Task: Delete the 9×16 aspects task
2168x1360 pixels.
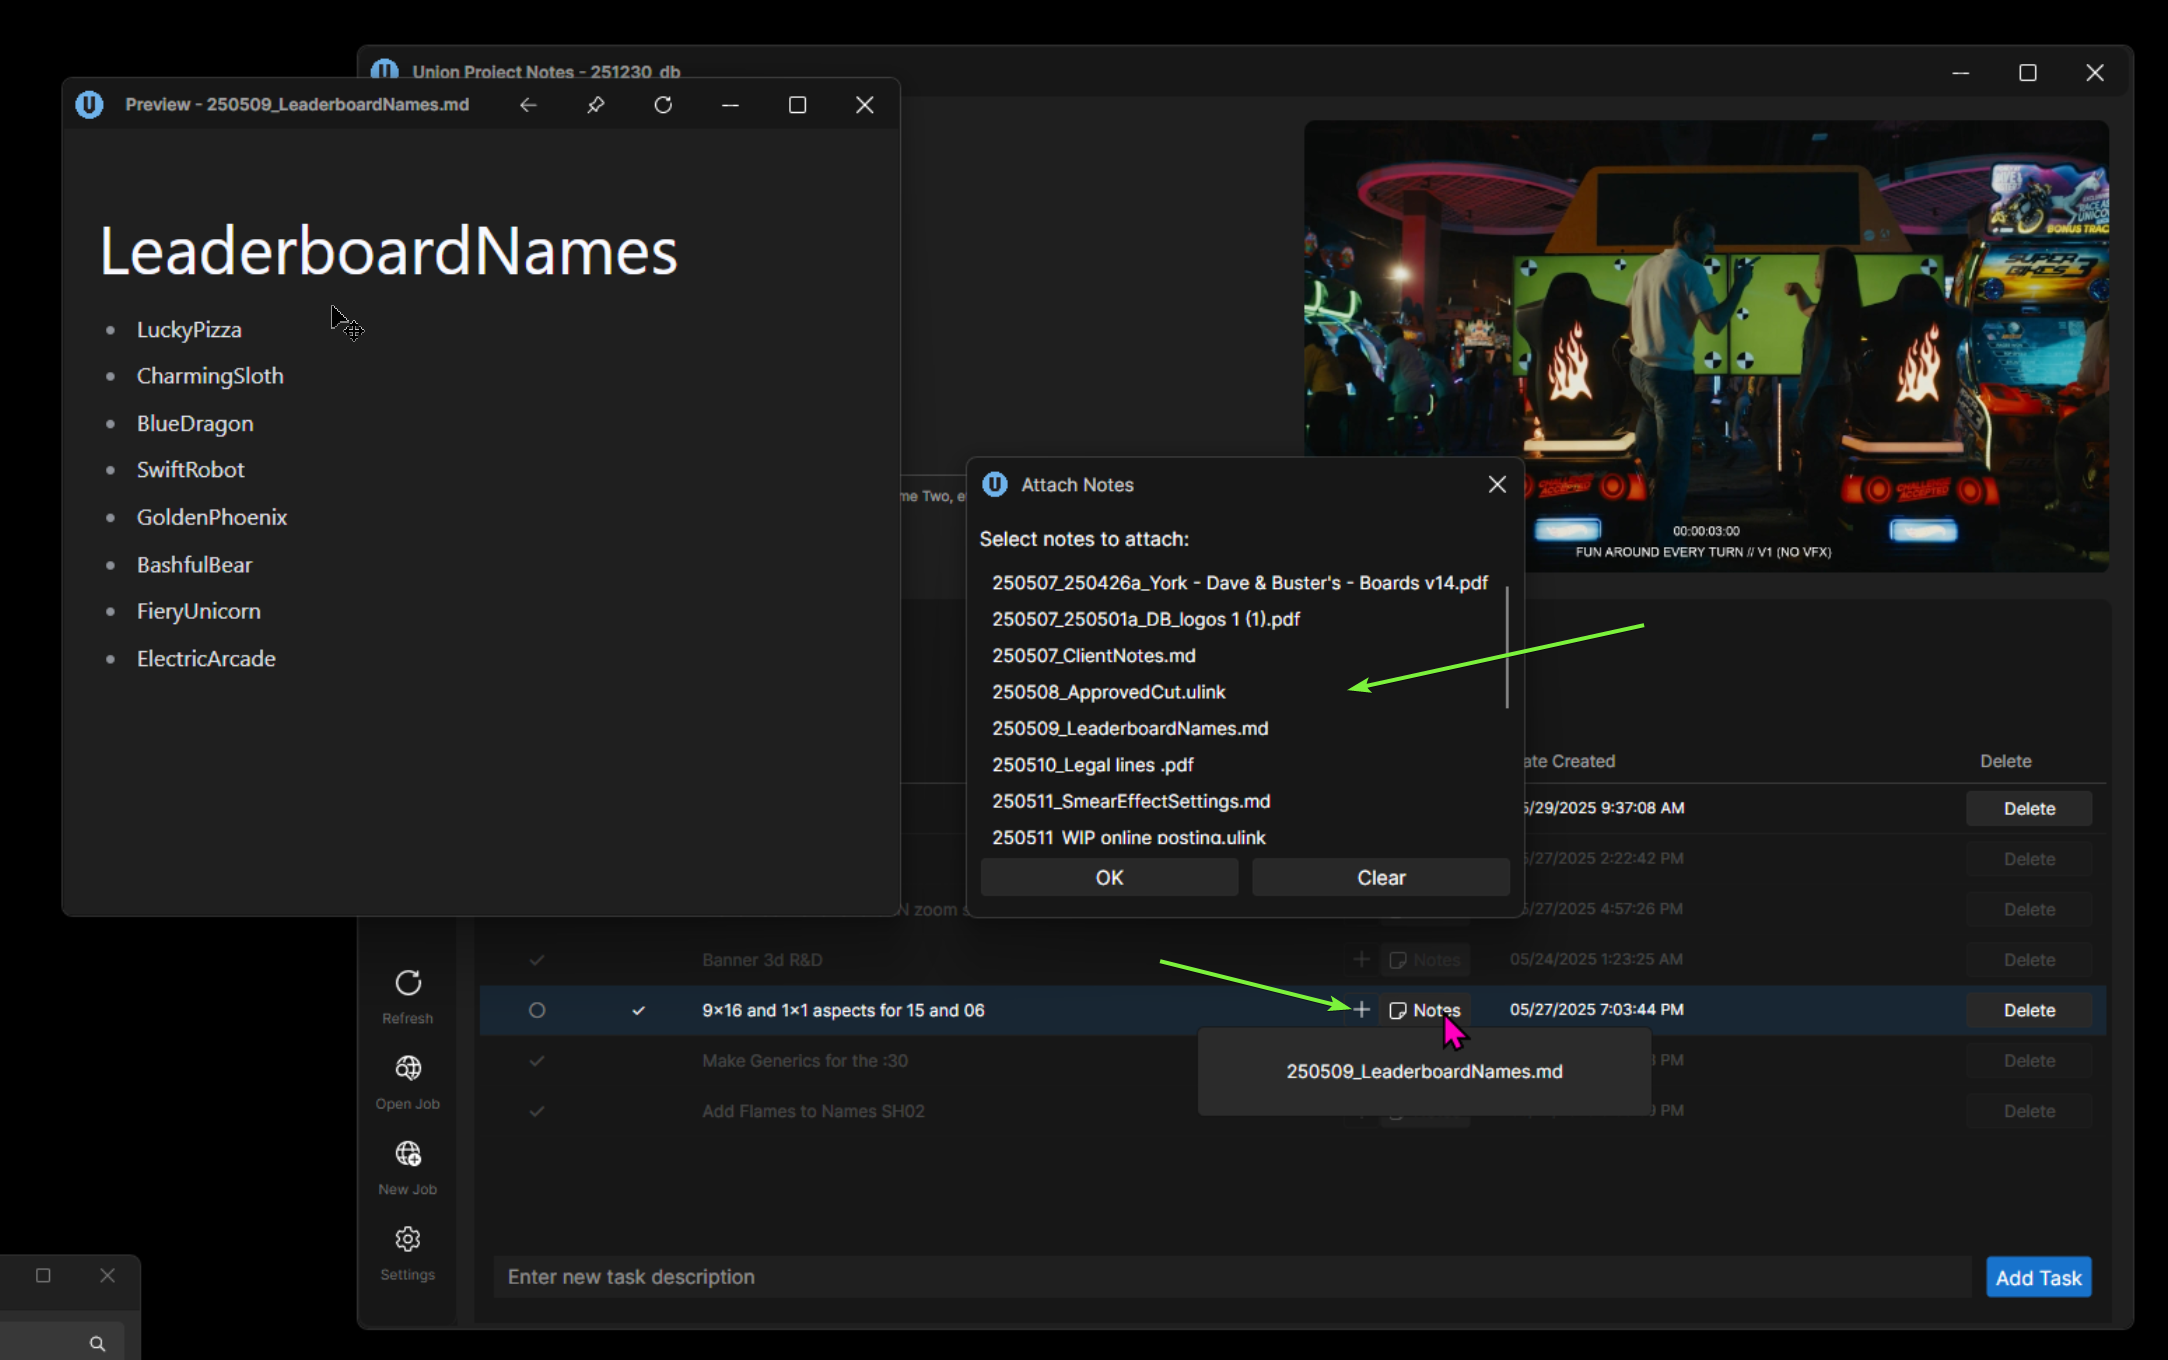Action: click(2029, 1010)
